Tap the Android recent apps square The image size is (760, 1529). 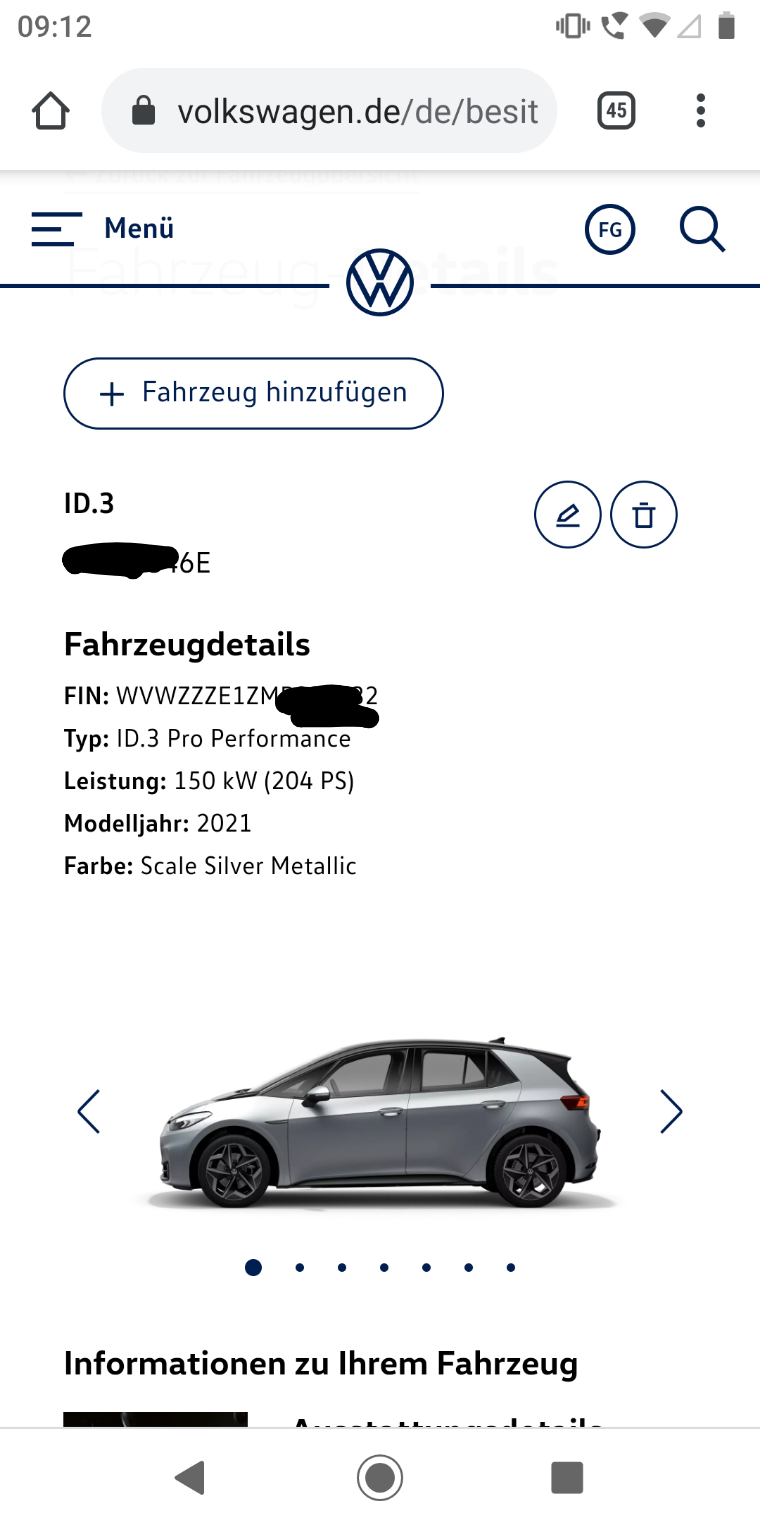coord(568,1477)
